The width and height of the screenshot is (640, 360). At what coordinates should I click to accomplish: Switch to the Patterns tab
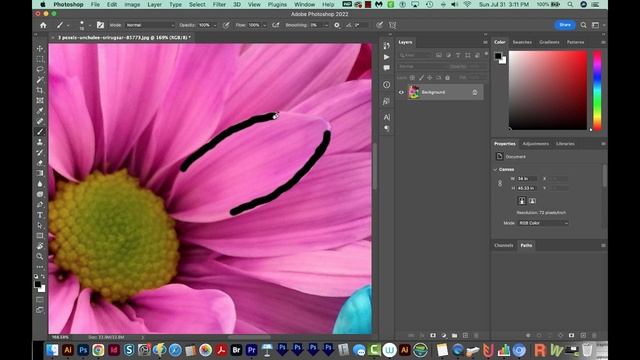(x=576, y=42)
